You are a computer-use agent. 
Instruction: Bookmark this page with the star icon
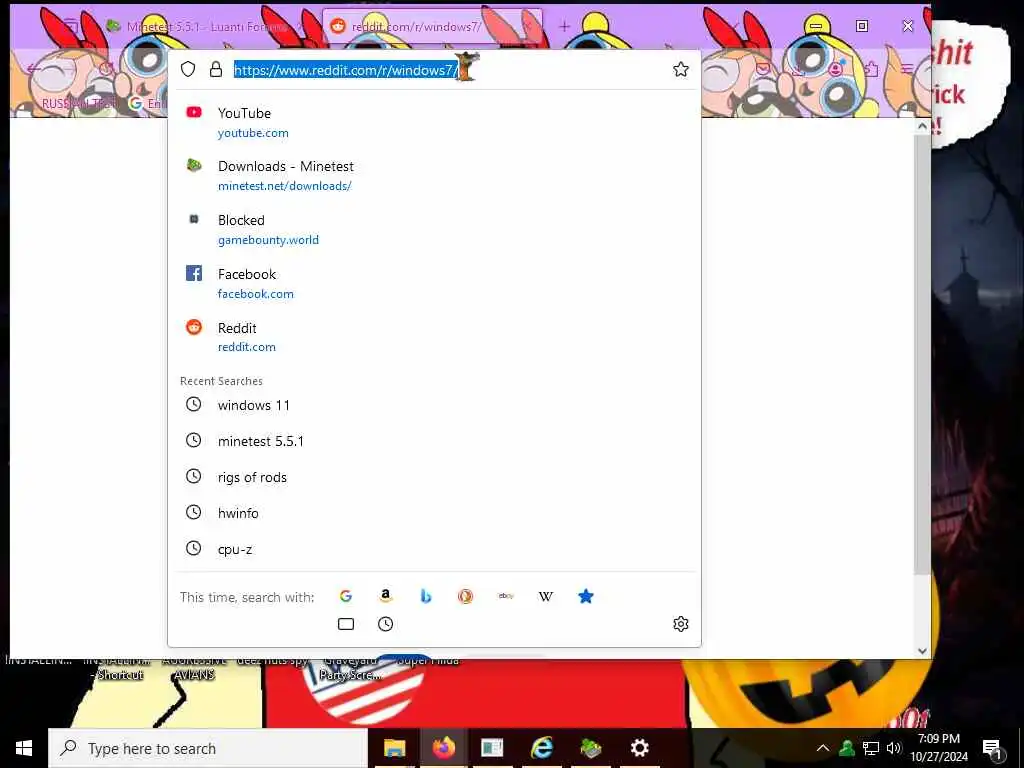(x=680, y=69)
